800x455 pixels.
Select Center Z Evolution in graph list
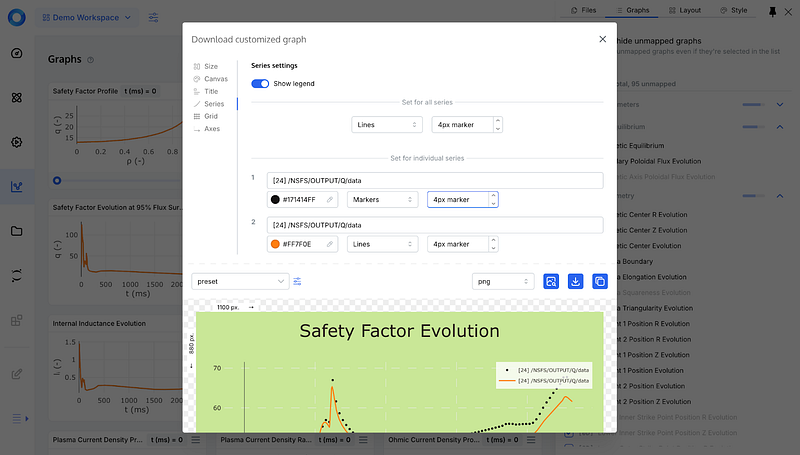click(653, 230)
